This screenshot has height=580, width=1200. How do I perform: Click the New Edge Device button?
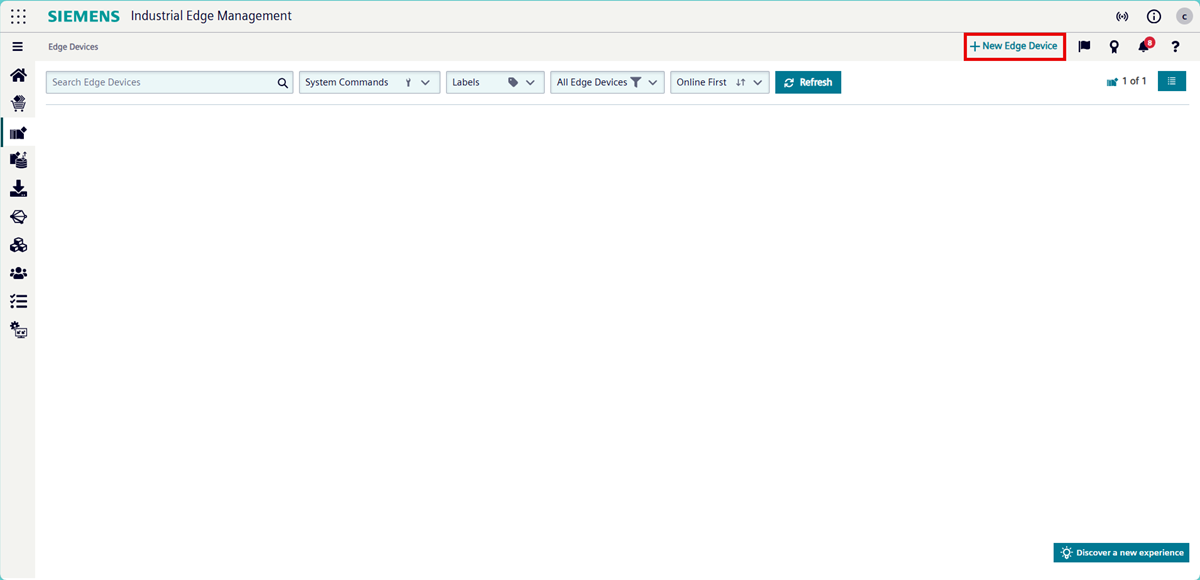1014,47
